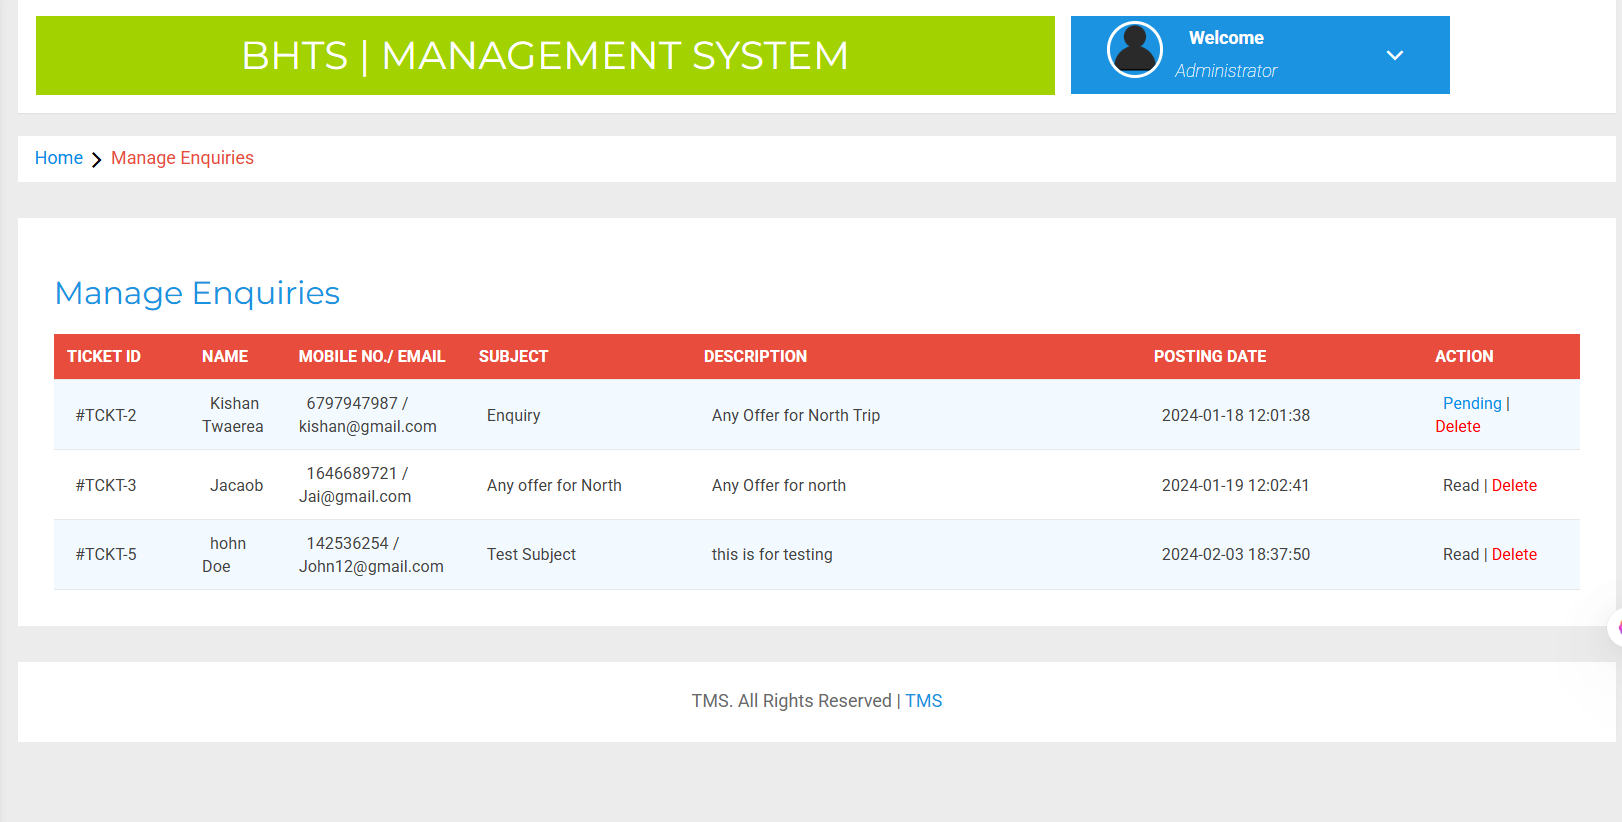
Task: Click description 'Any Offer for north'
Action: click(x=779, y=485)
